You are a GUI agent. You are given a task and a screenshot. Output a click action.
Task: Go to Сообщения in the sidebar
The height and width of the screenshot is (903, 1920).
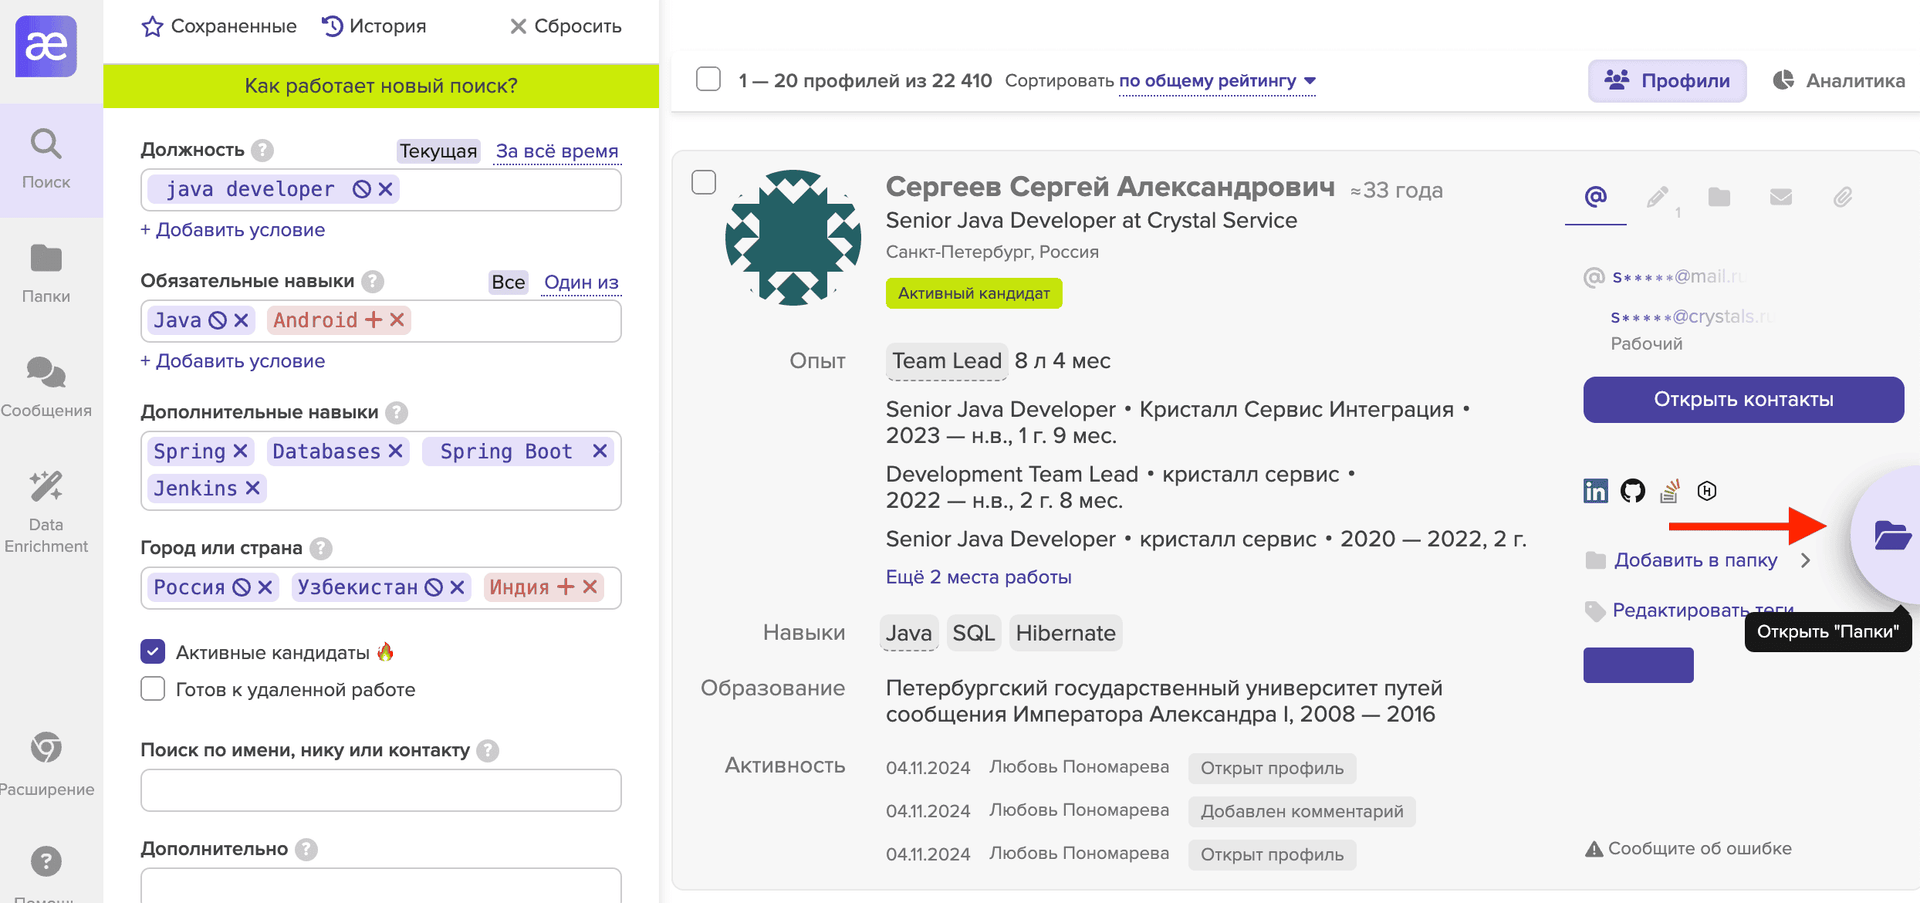pos(46,387)
